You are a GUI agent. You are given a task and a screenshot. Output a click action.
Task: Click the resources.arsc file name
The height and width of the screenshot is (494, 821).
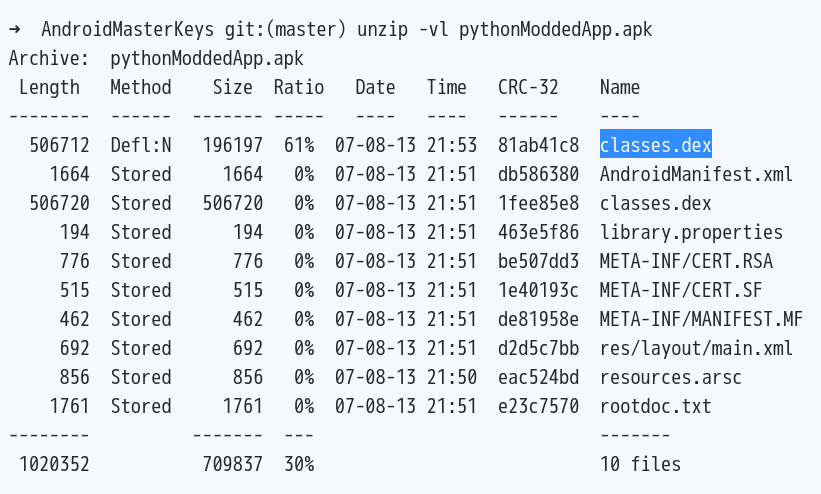[x=671, y=377]
